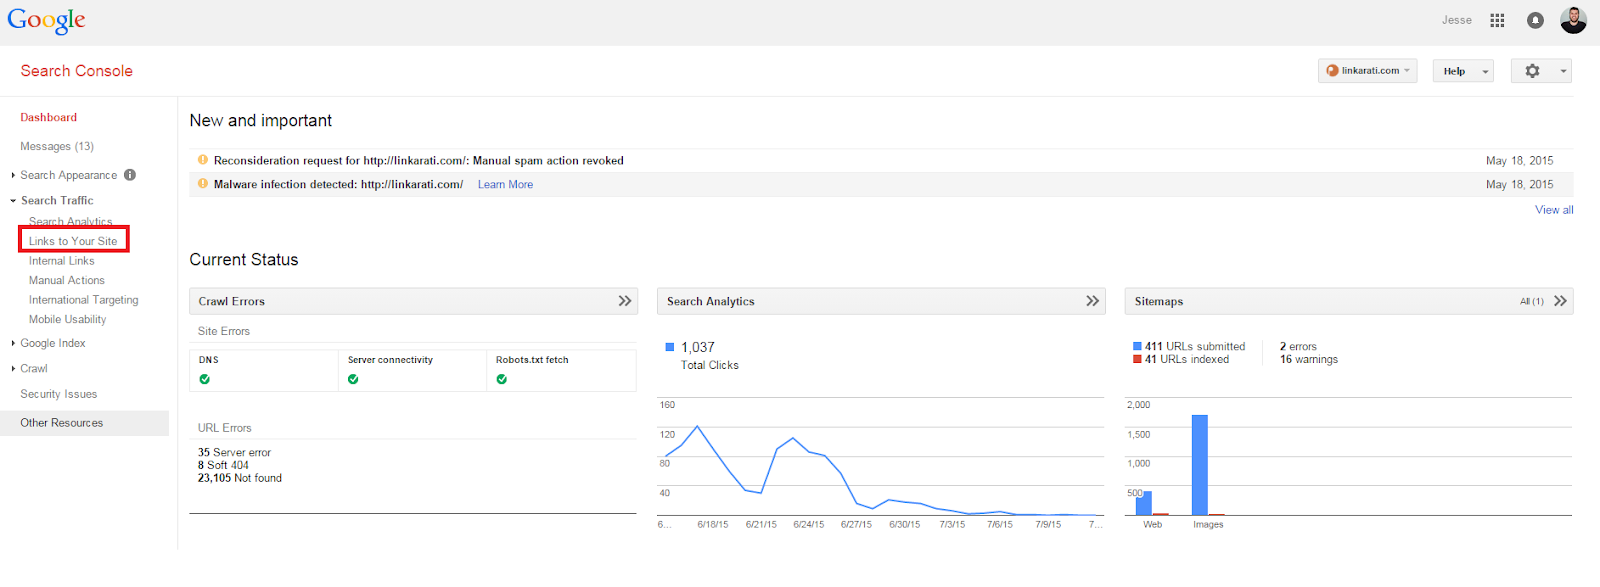
Task: Click the View all link
Action: [1554, 210]
